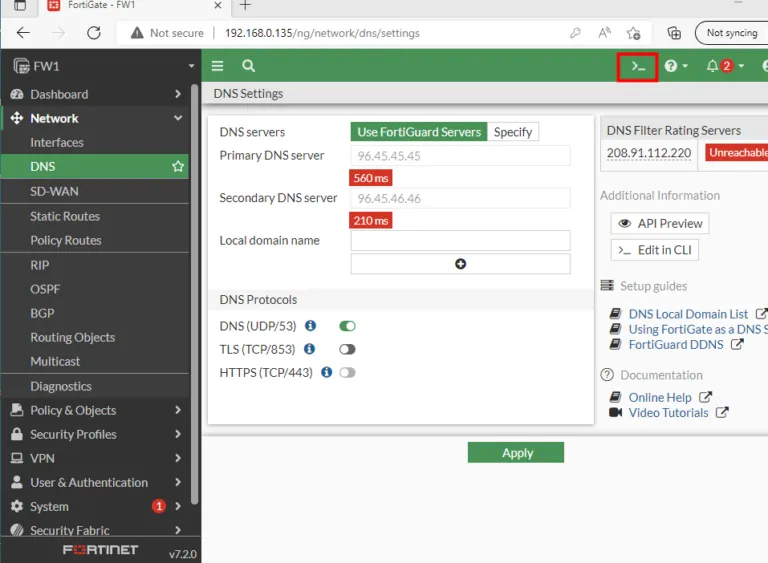
Task: Click the search magnifier icon in header
Action: point(248,66)
